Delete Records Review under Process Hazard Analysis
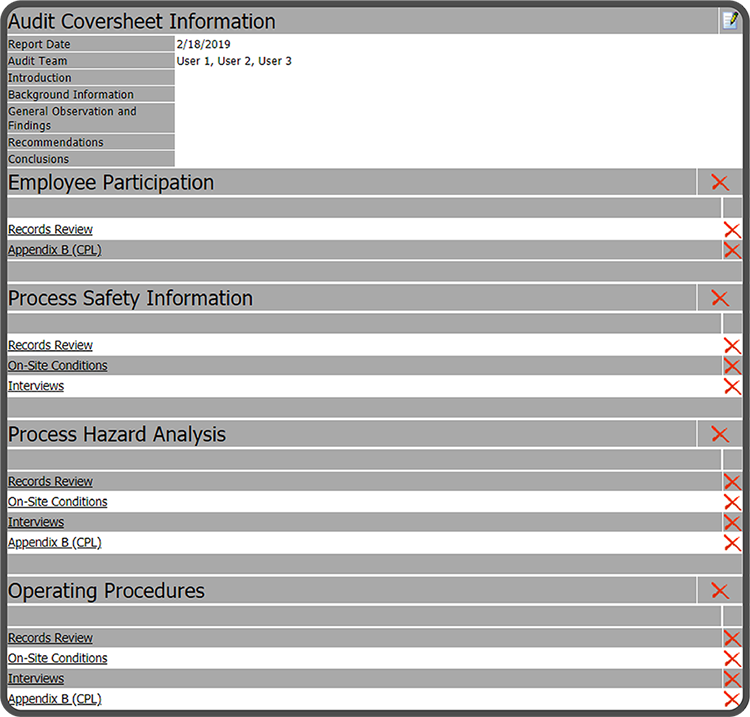 732,482
